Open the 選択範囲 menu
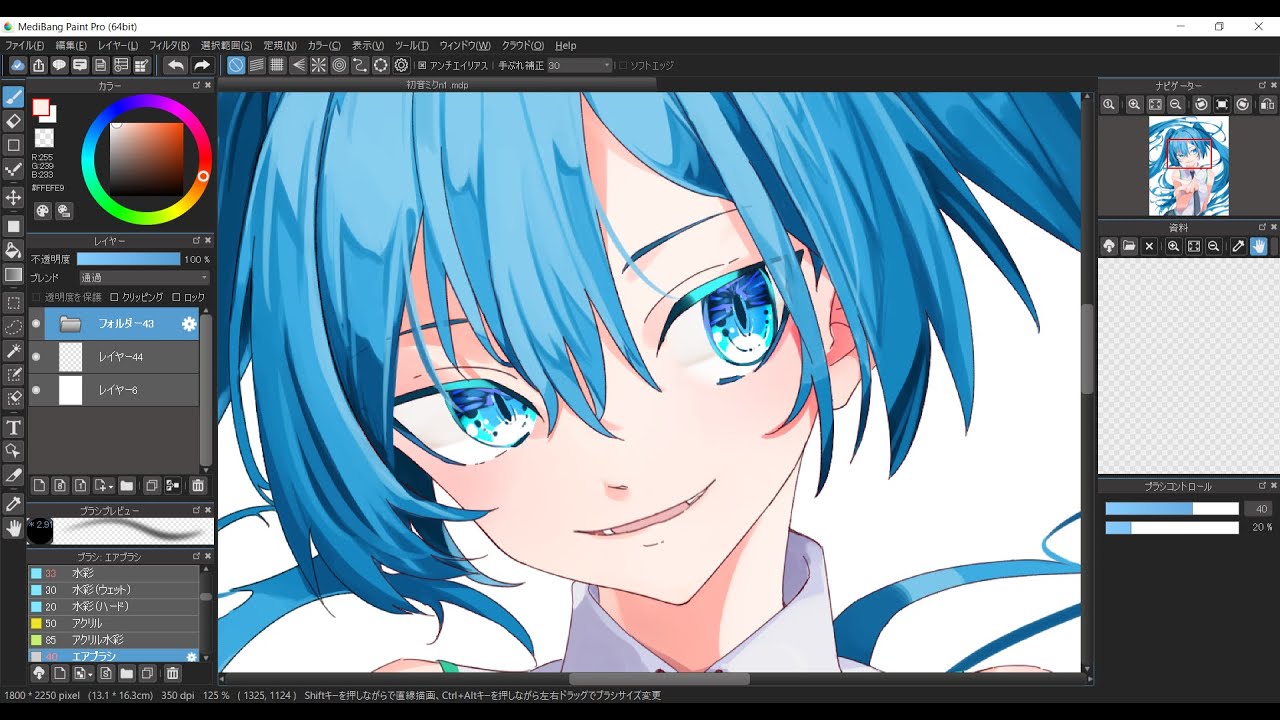 (x=226, y=45)
